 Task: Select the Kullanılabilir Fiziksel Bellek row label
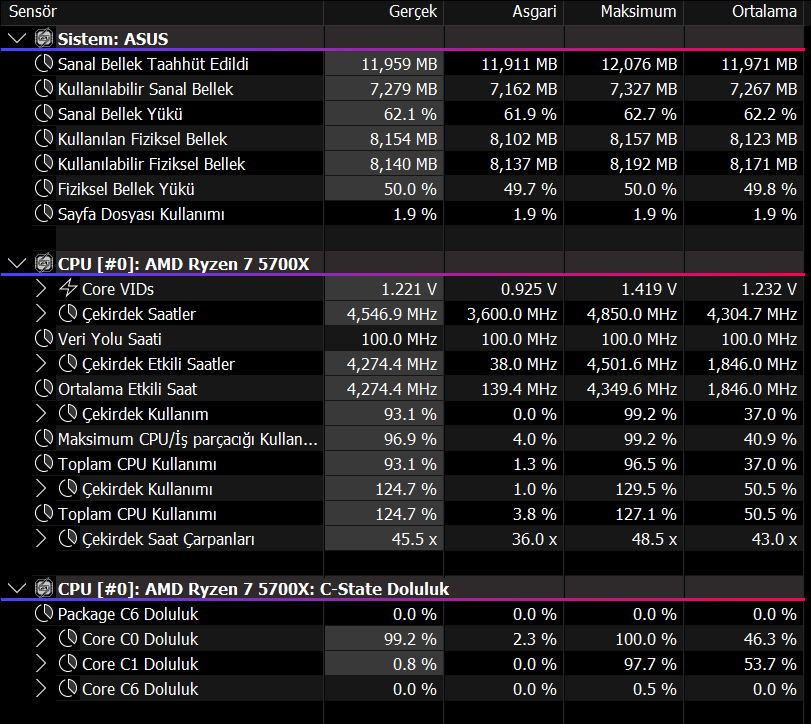152,164
